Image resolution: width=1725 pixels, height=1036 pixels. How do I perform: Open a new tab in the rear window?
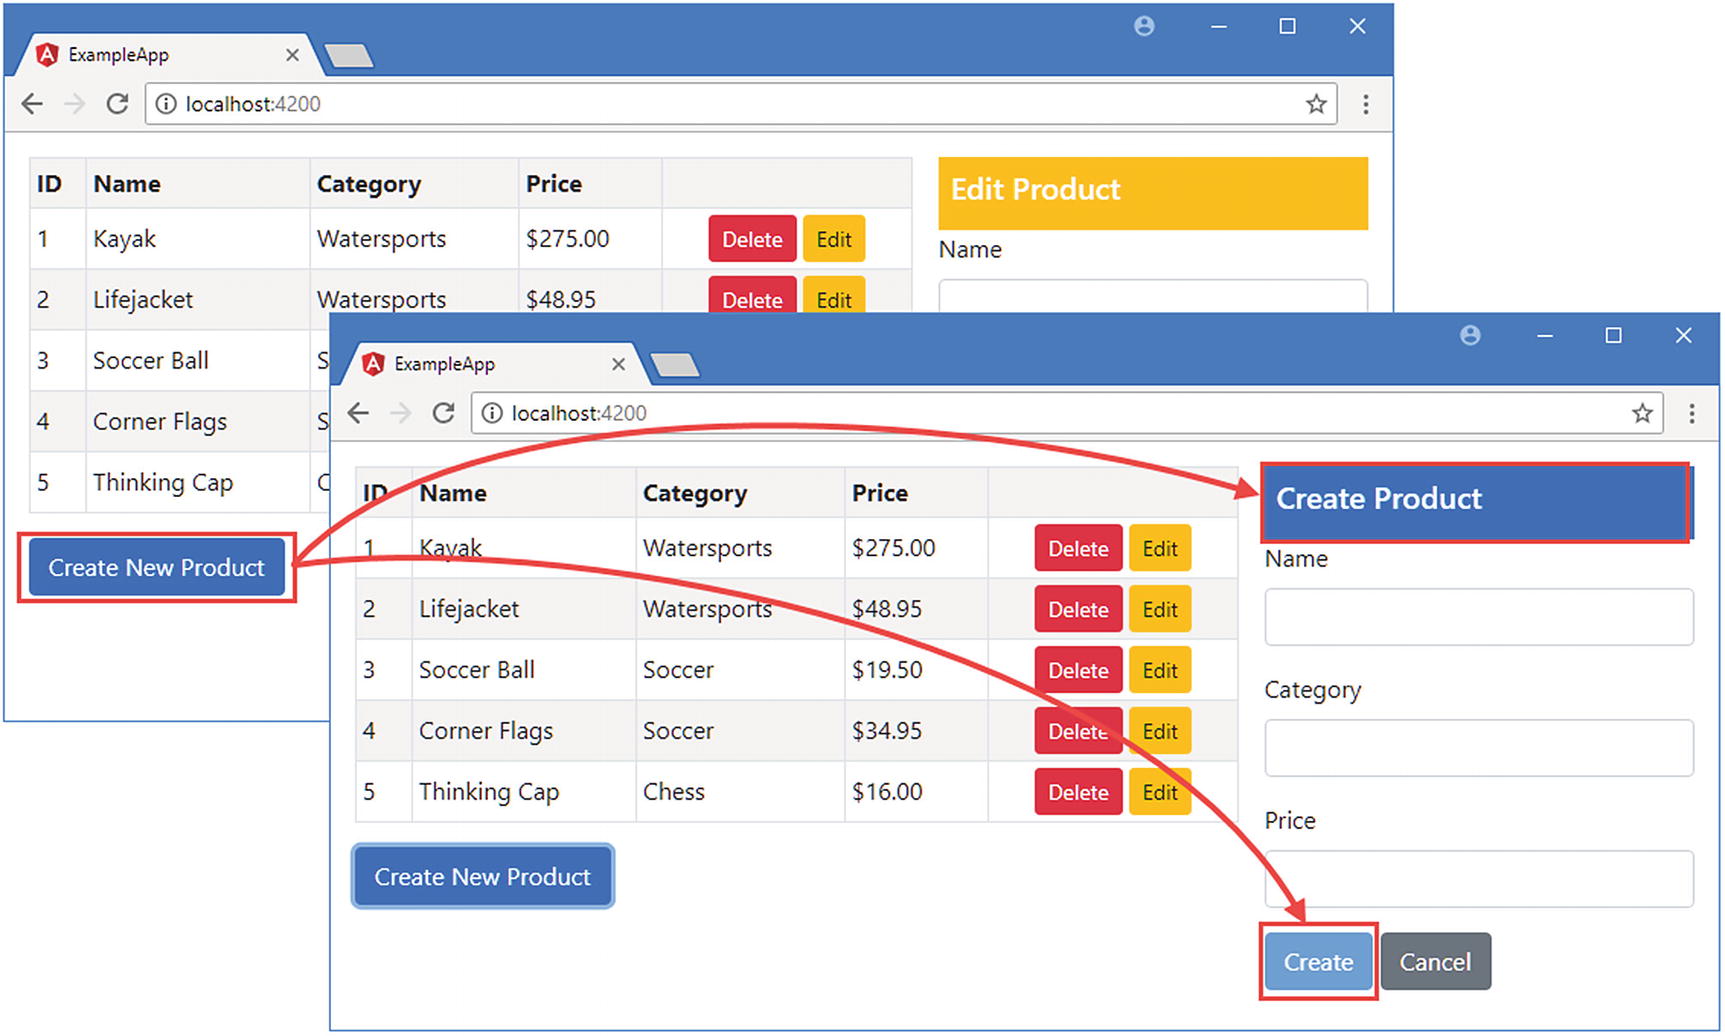(349, 56)
